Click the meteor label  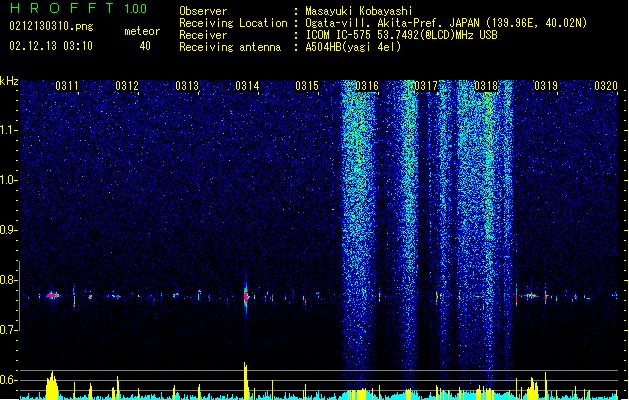click(142, 31)
